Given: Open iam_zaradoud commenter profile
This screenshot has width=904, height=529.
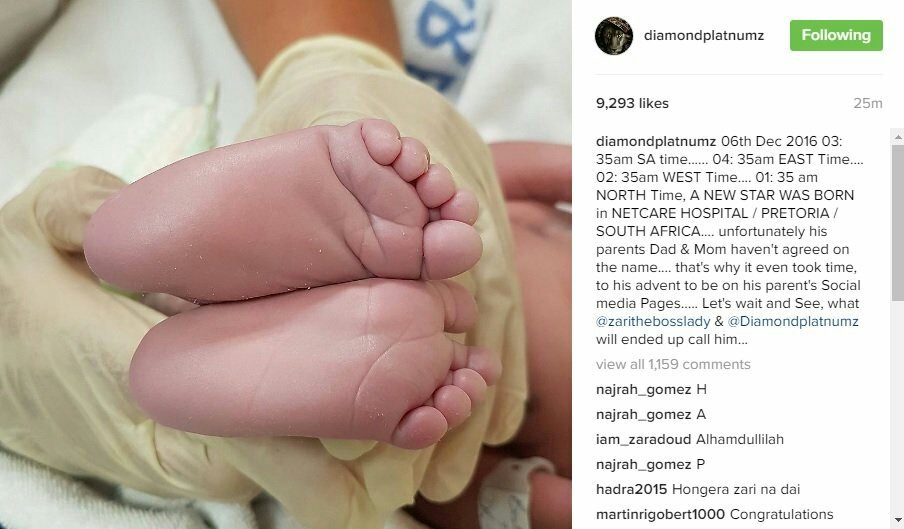Looking at the screenshot, I should (643, 440).
